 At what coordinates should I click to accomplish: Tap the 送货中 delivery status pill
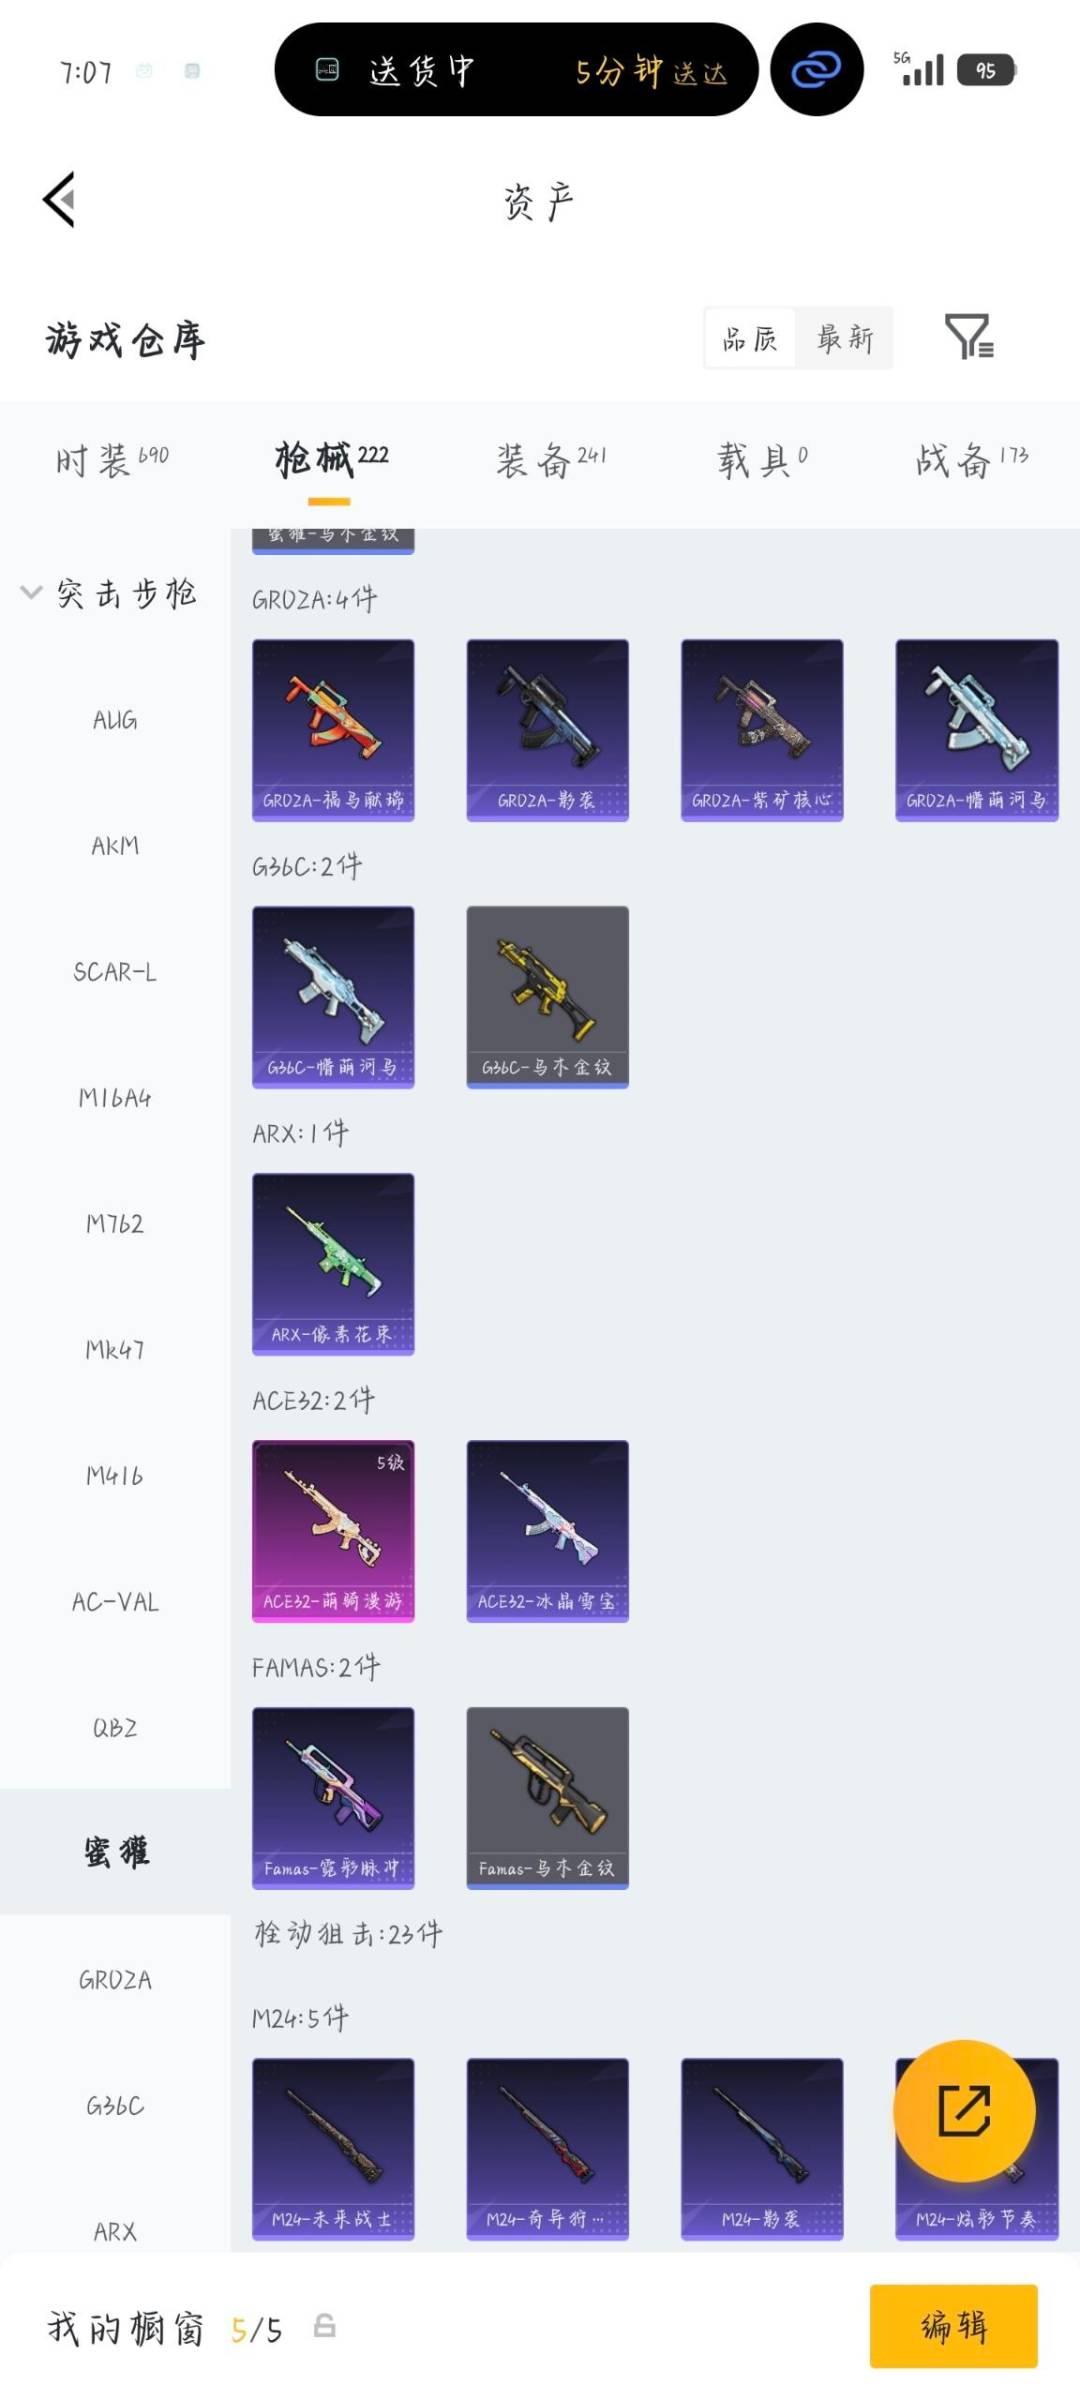tap(516, 70)
